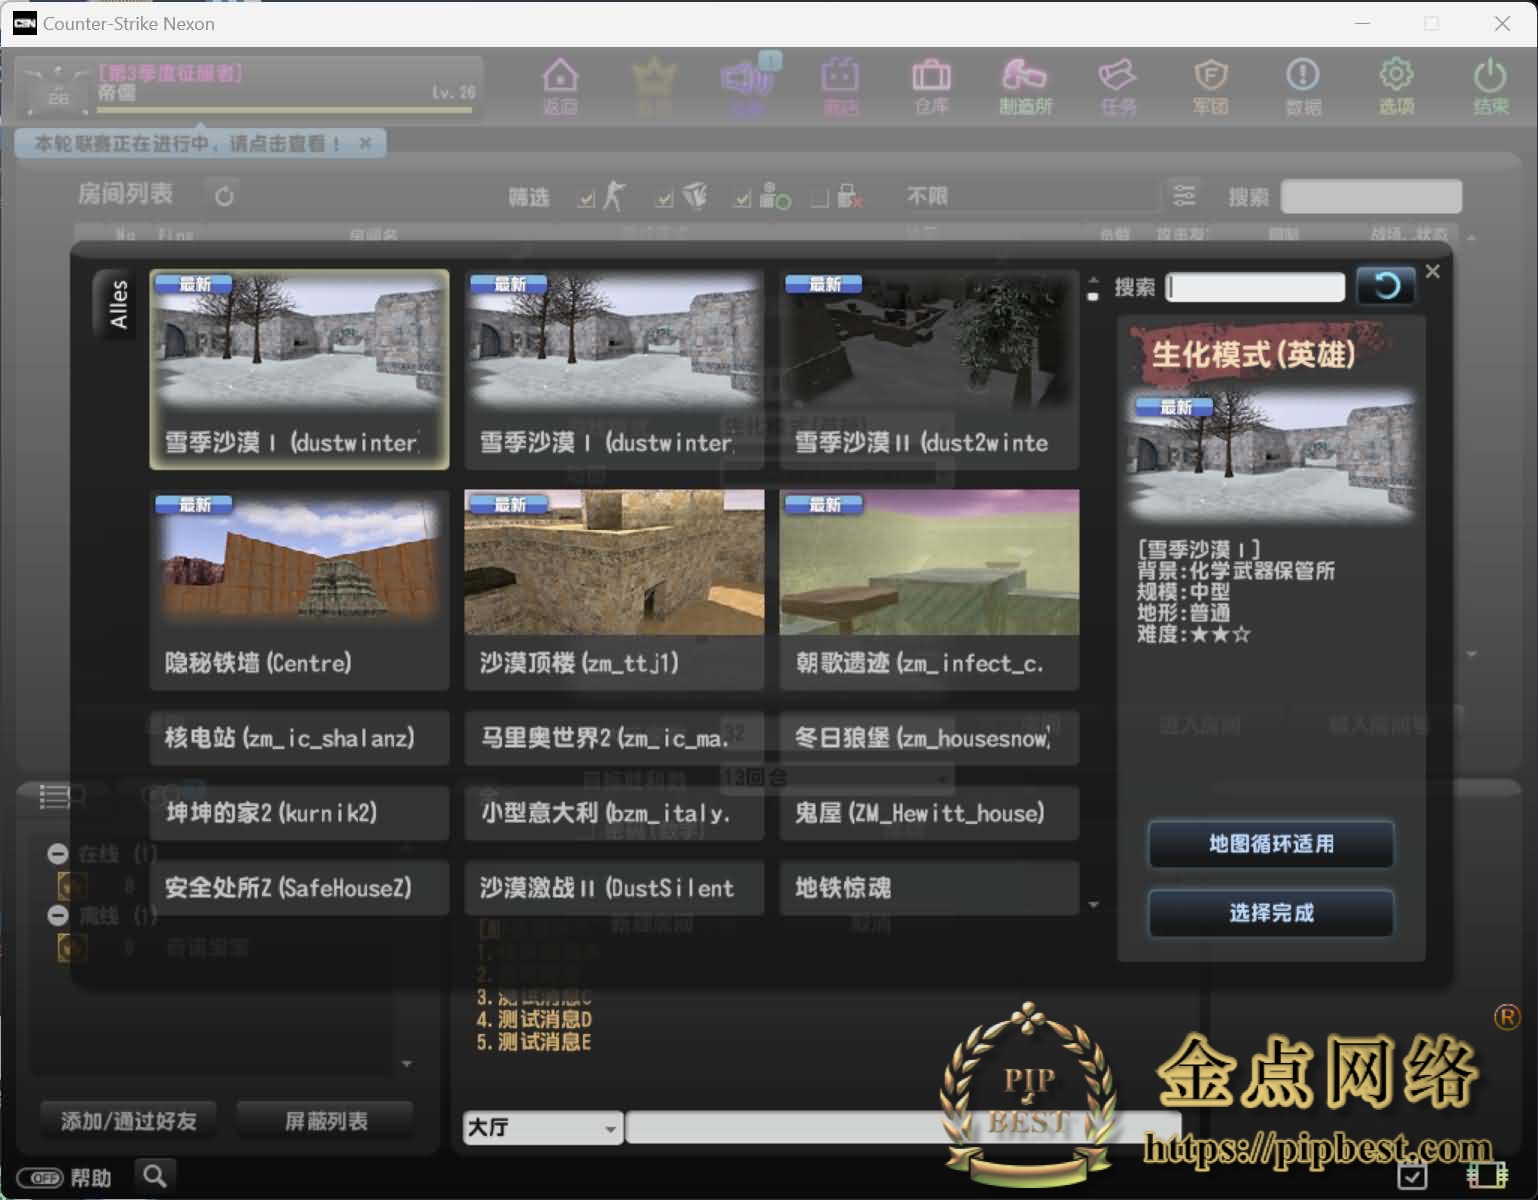The image size is (1538, 1200).
Task: Click friend list scroll-down arrow
Action: [x=407, y=1064]
